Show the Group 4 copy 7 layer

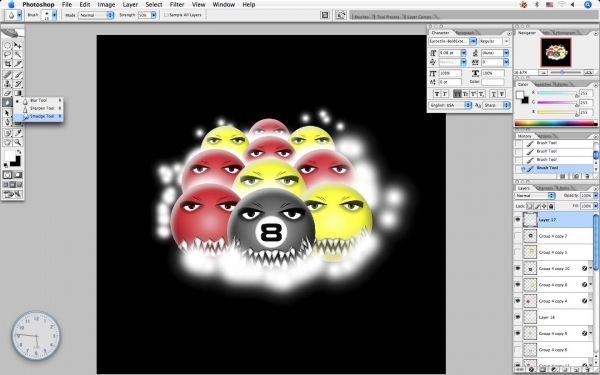[x=518, y=236]
